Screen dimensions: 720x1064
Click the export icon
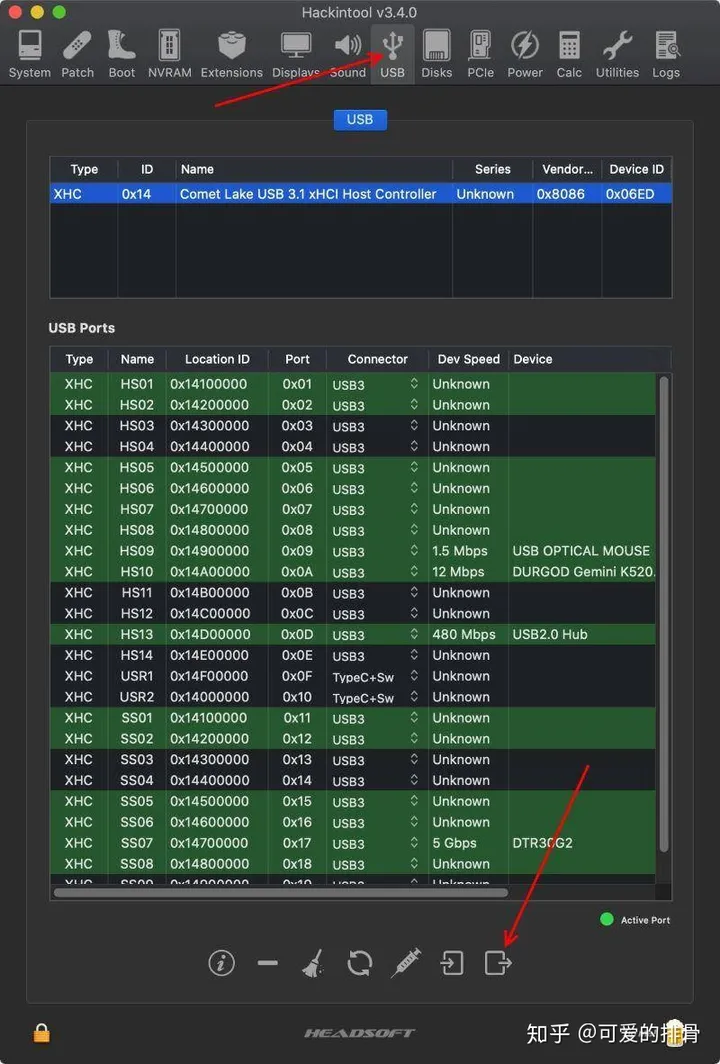(x=497, y=962)
